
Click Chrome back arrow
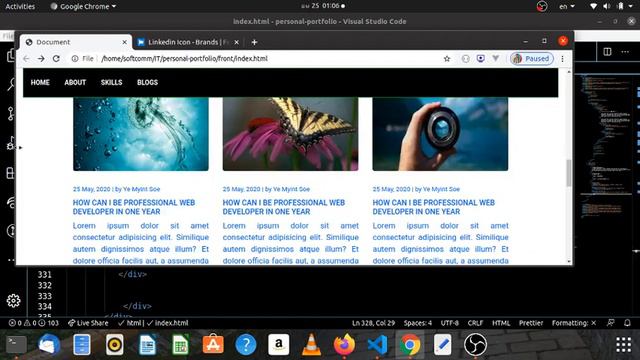26,59
